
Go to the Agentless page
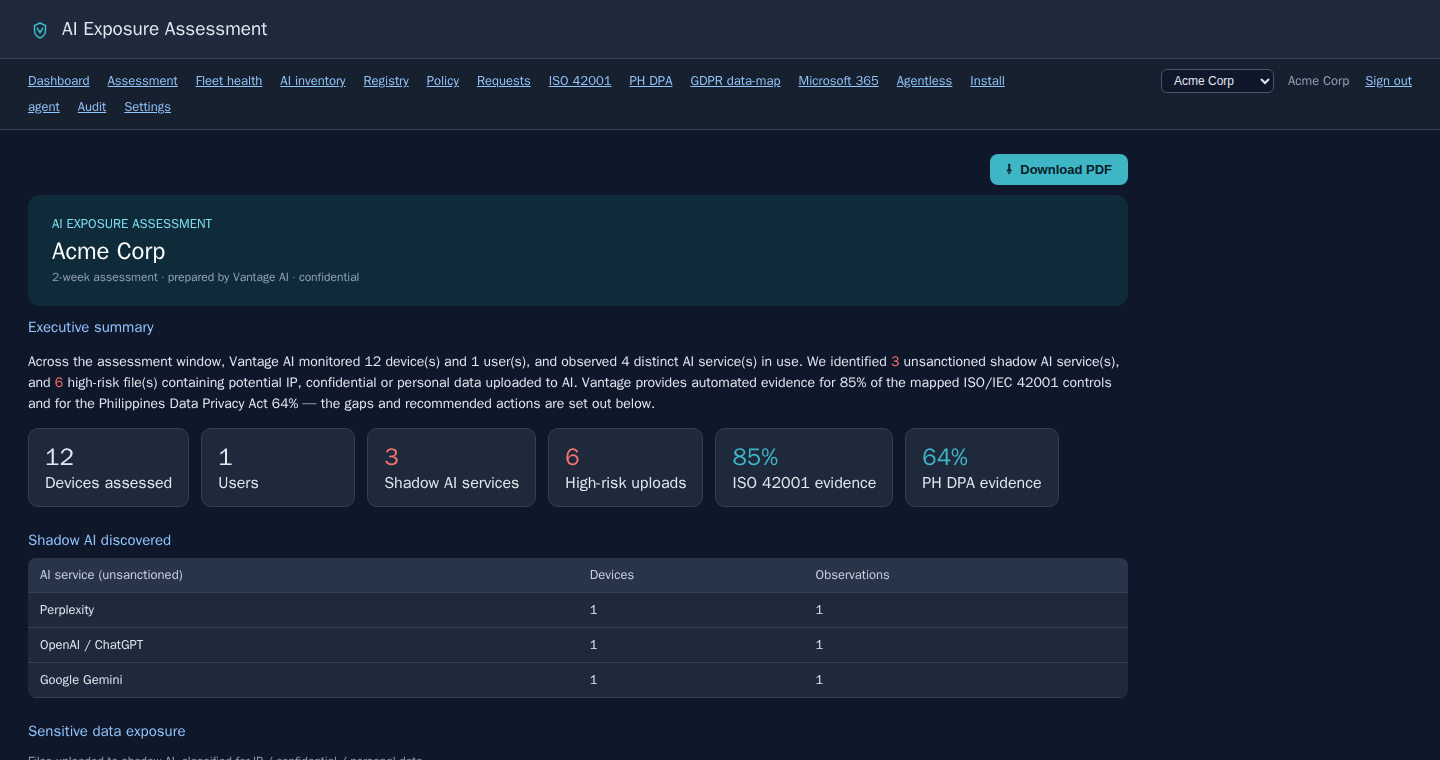point(924,81)
